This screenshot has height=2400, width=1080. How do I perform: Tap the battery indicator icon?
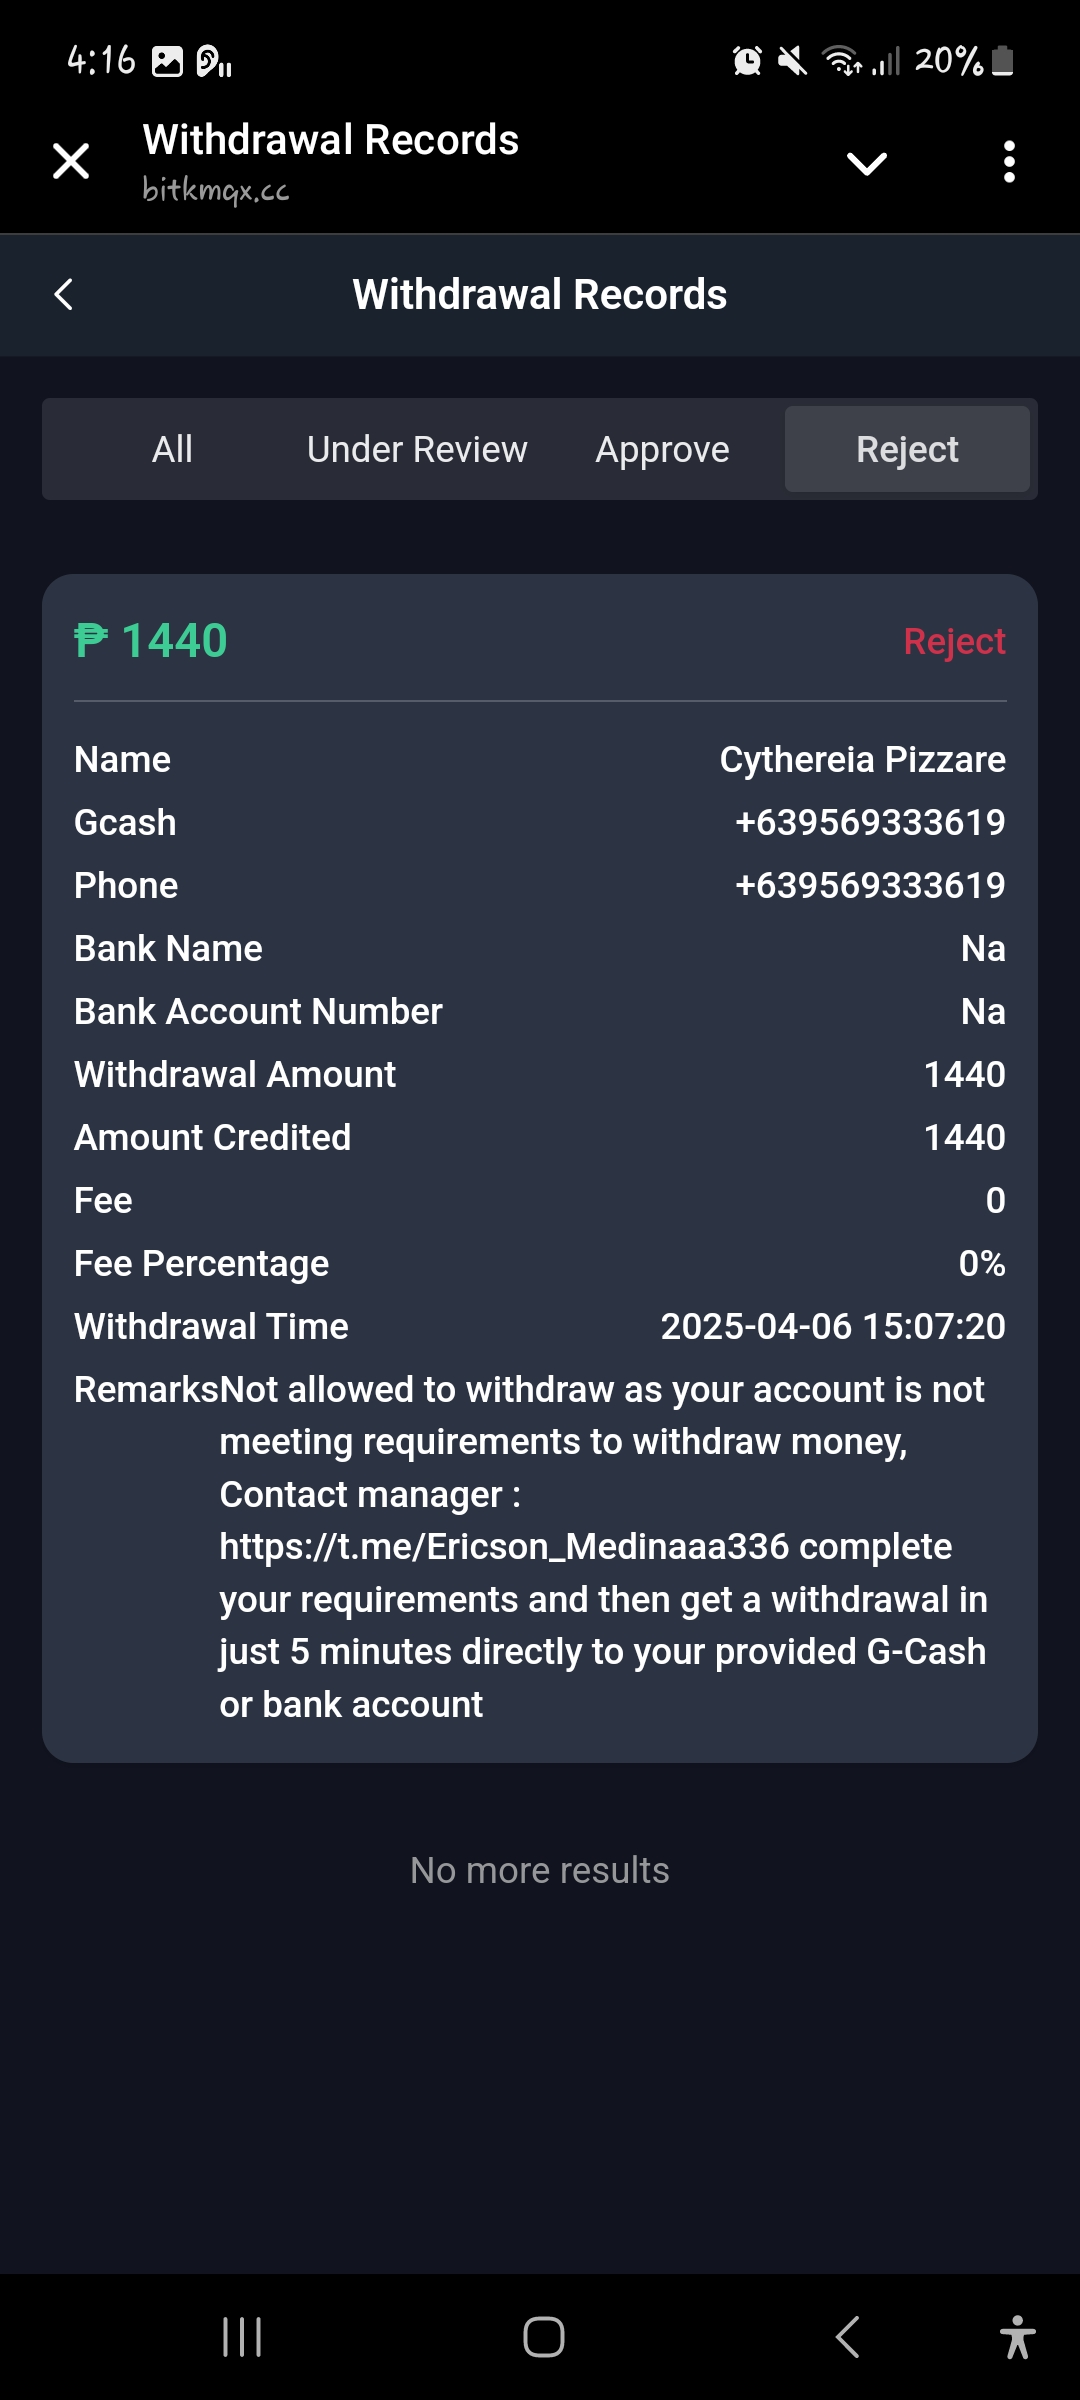tap(1003, 61)
